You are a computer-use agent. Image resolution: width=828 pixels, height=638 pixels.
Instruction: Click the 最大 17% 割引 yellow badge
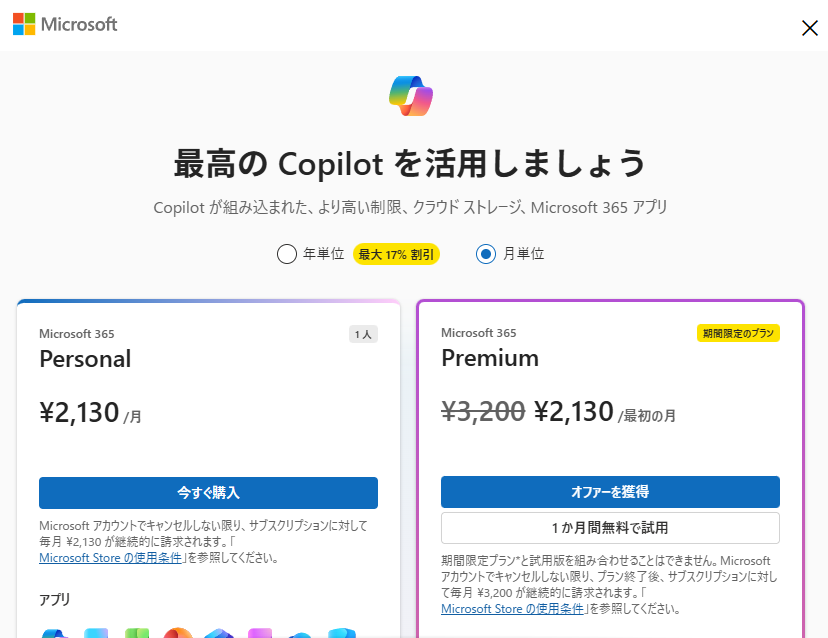tap(397, 253)
